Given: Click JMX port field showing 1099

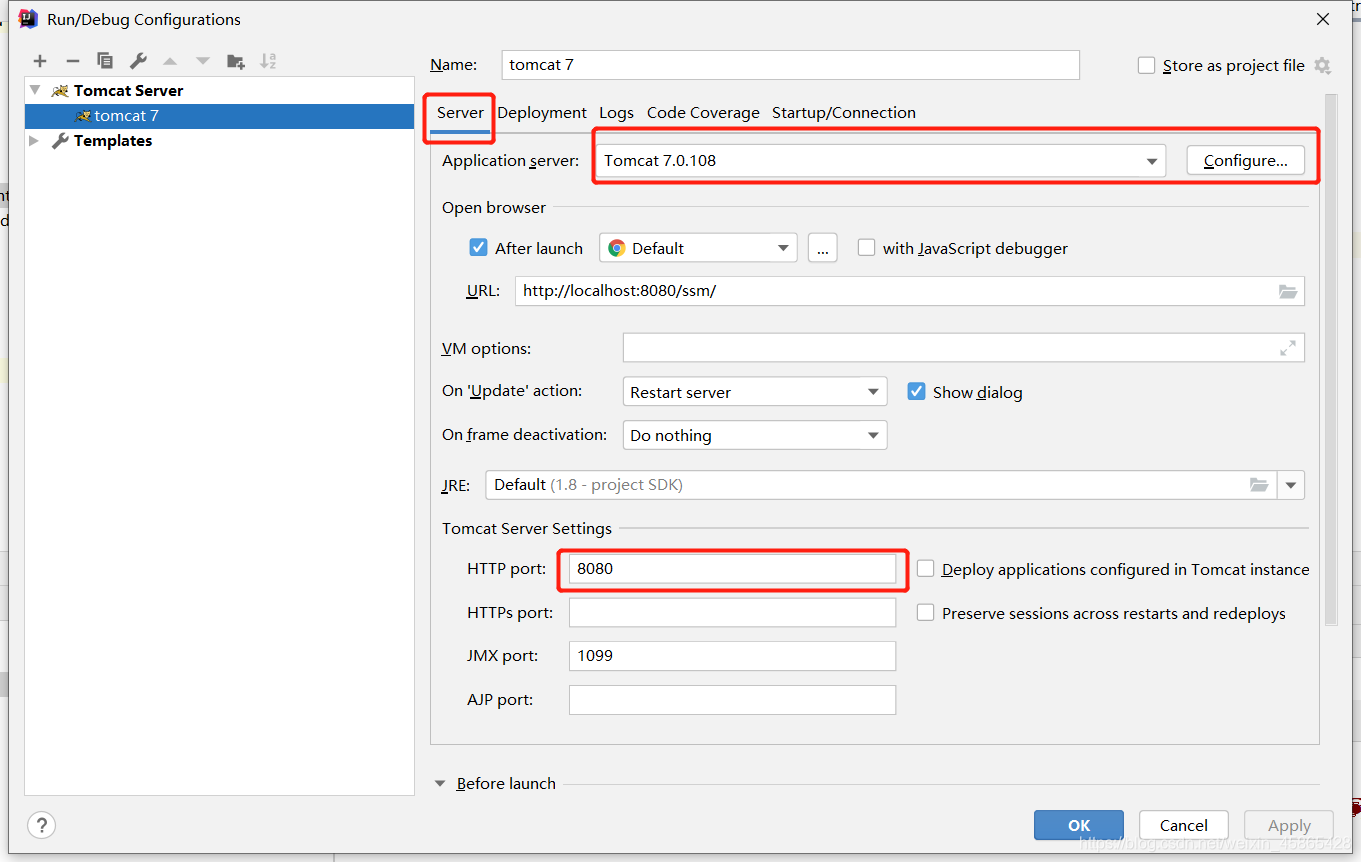Looking at the screenshot, I should pyautogui.click(x=732, y=656).
